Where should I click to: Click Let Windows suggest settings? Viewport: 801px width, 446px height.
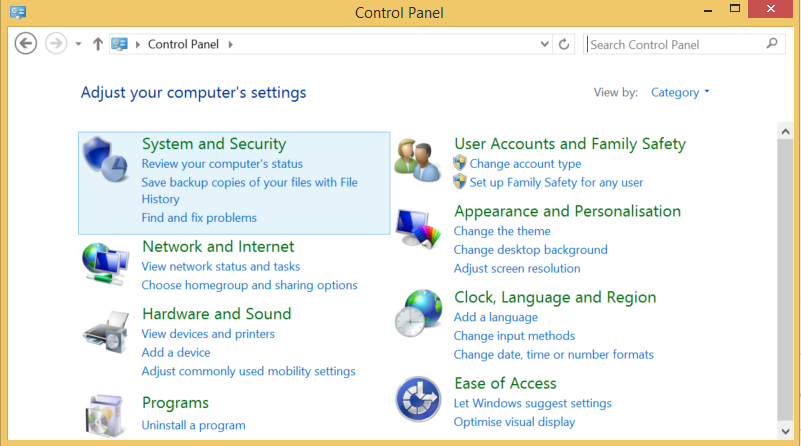[533, 403]
